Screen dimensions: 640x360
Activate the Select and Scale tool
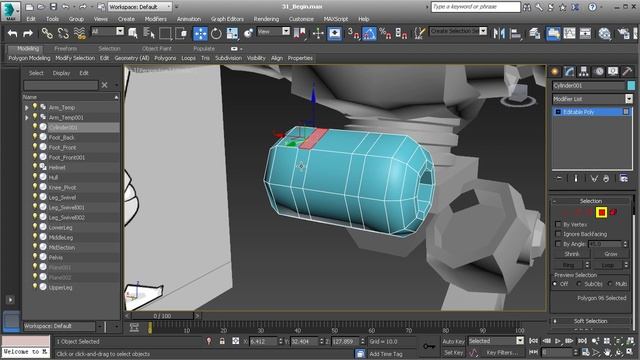click(x=232, y=33)
